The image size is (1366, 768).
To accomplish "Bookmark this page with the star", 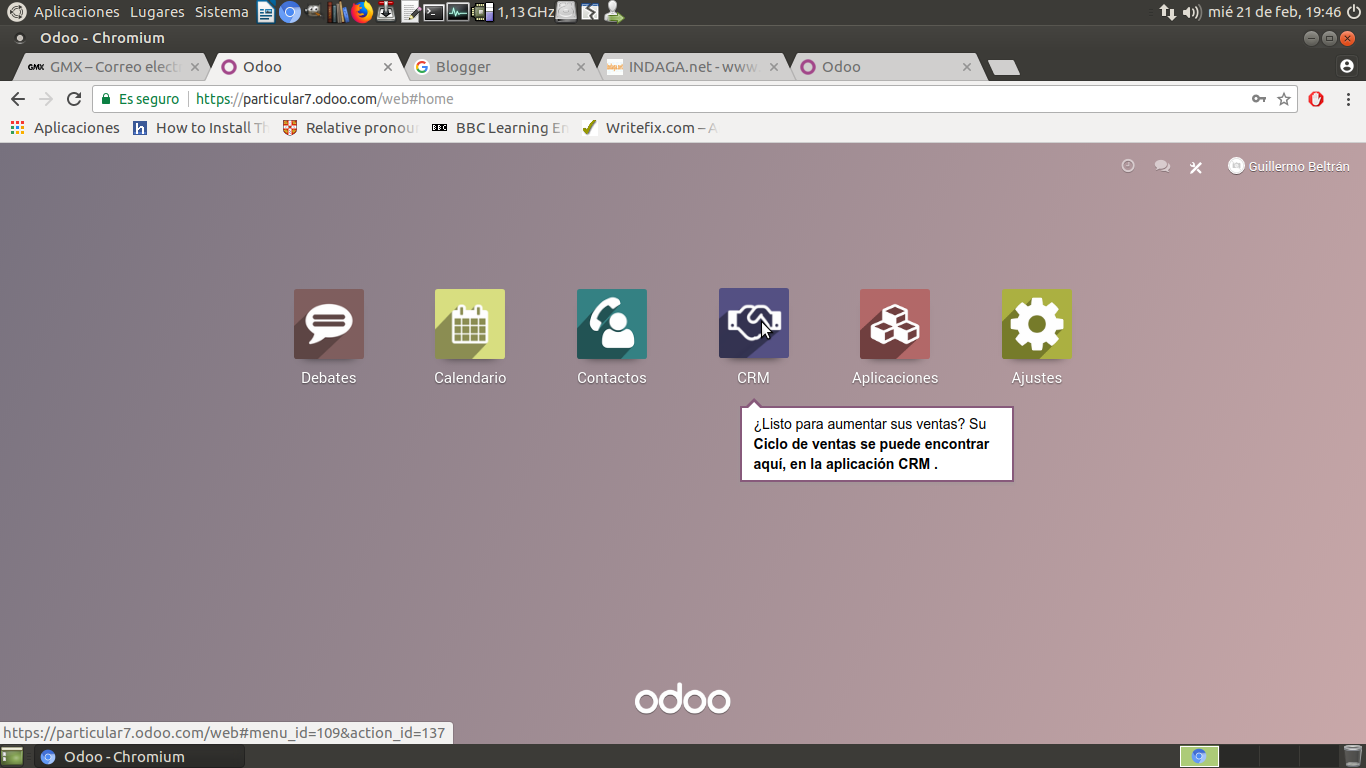I will [x=1284, y=99].
